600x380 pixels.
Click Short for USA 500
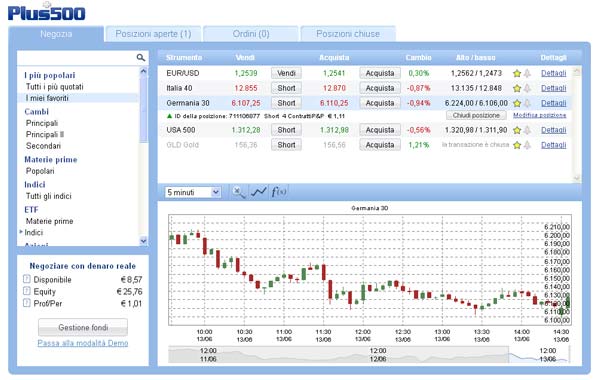(x=286, y=130)
